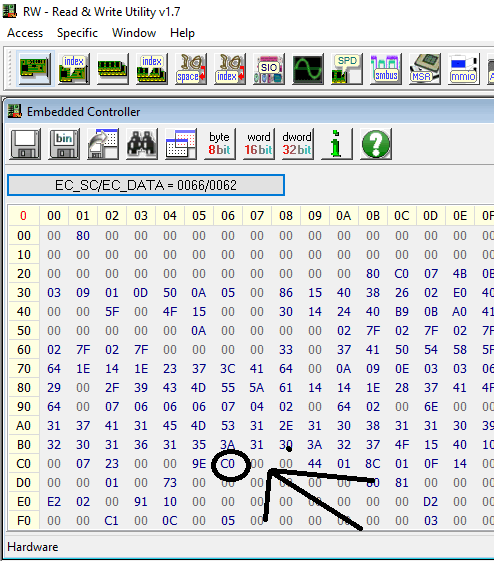
Task: Select value 5A in row 80
Action: (257, 388)
